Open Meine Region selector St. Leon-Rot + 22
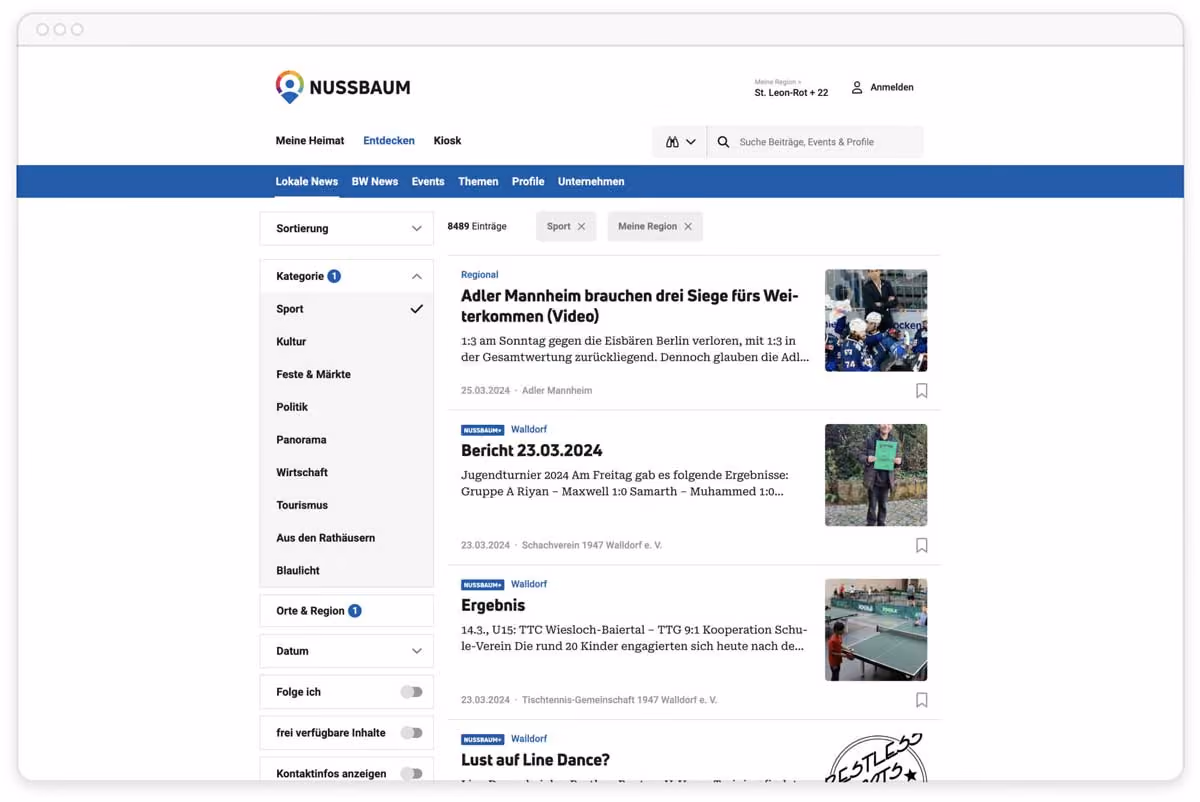 click(791, 88)
